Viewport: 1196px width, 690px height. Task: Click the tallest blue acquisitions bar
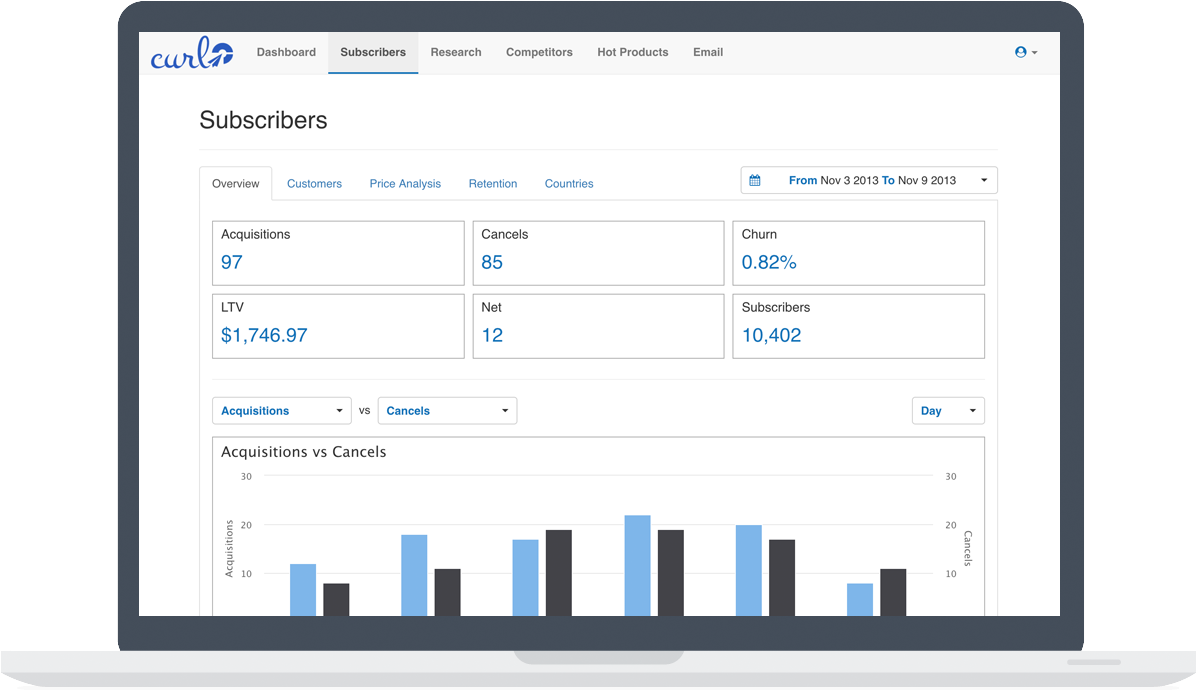[x=637, y=565]
